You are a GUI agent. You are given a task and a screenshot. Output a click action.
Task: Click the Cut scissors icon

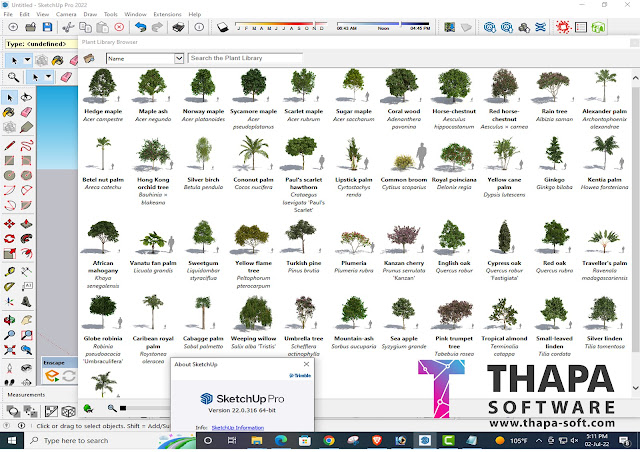click(68, 27)
